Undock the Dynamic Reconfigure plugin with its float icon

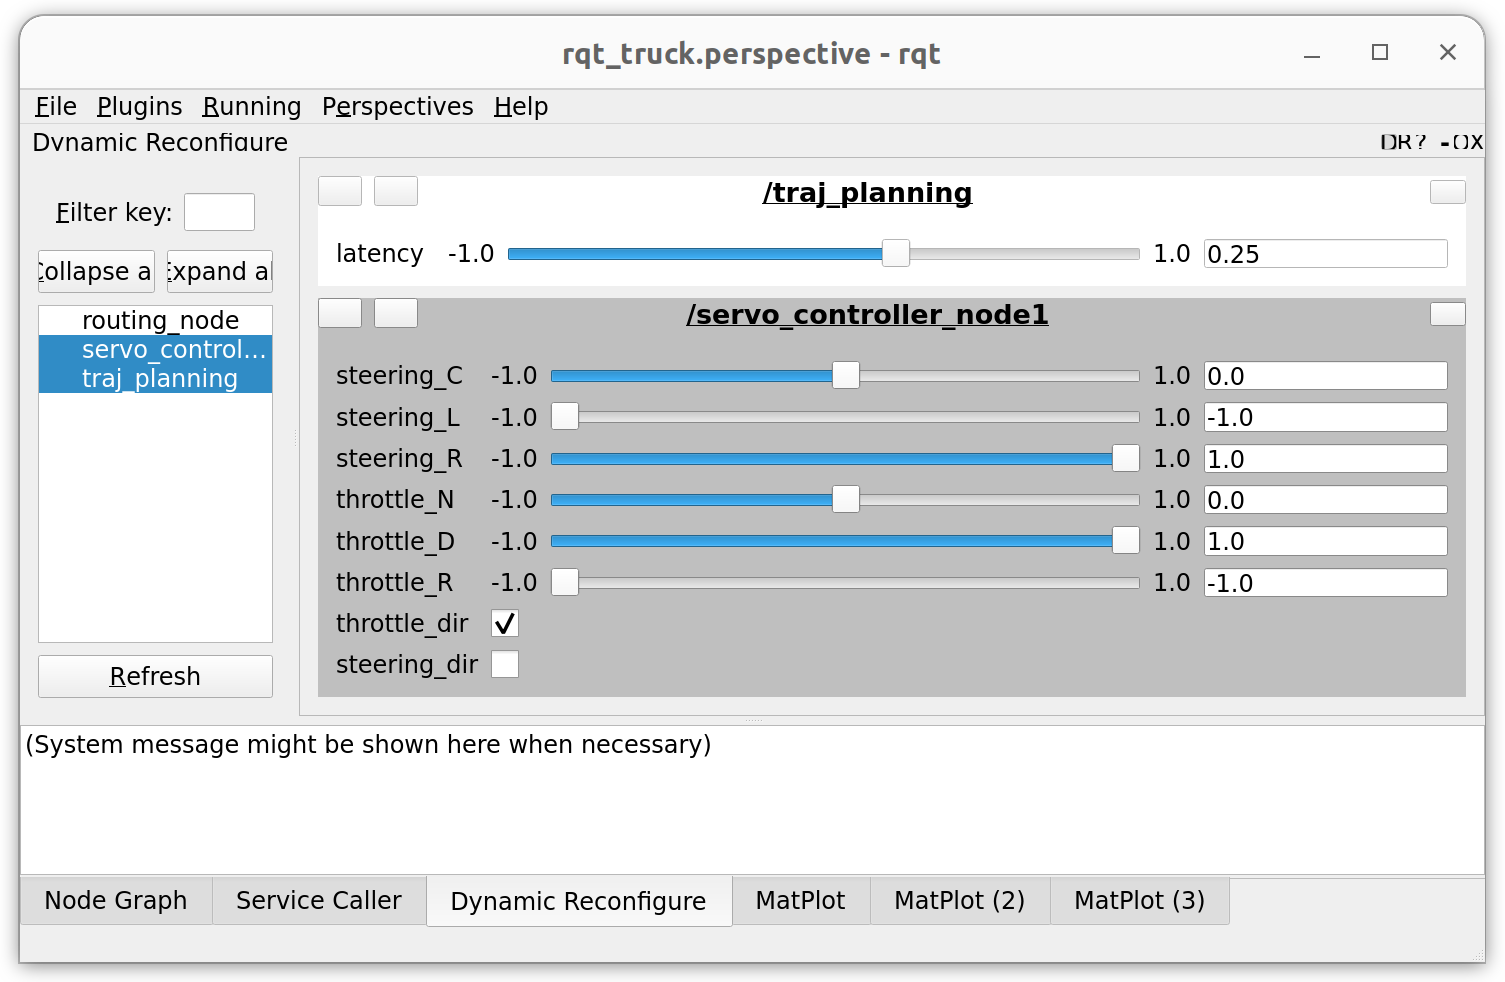tap(1460, 142)
